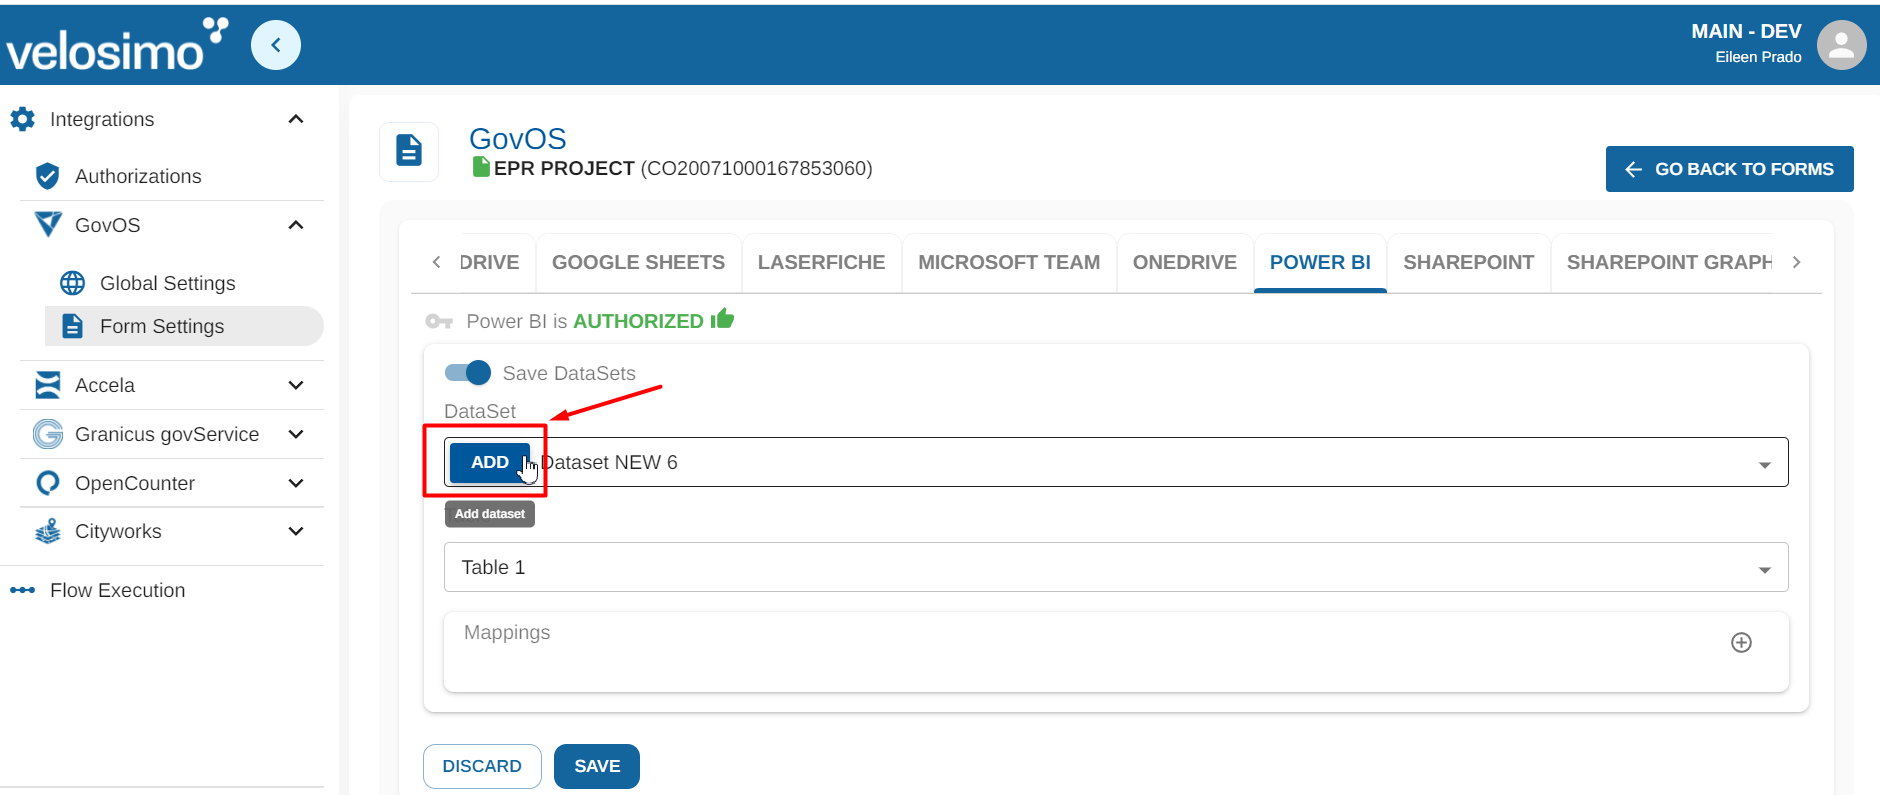The image size is (1880, 795).
Task: Click the DISCARD button
Action: (x=482, y=766)
